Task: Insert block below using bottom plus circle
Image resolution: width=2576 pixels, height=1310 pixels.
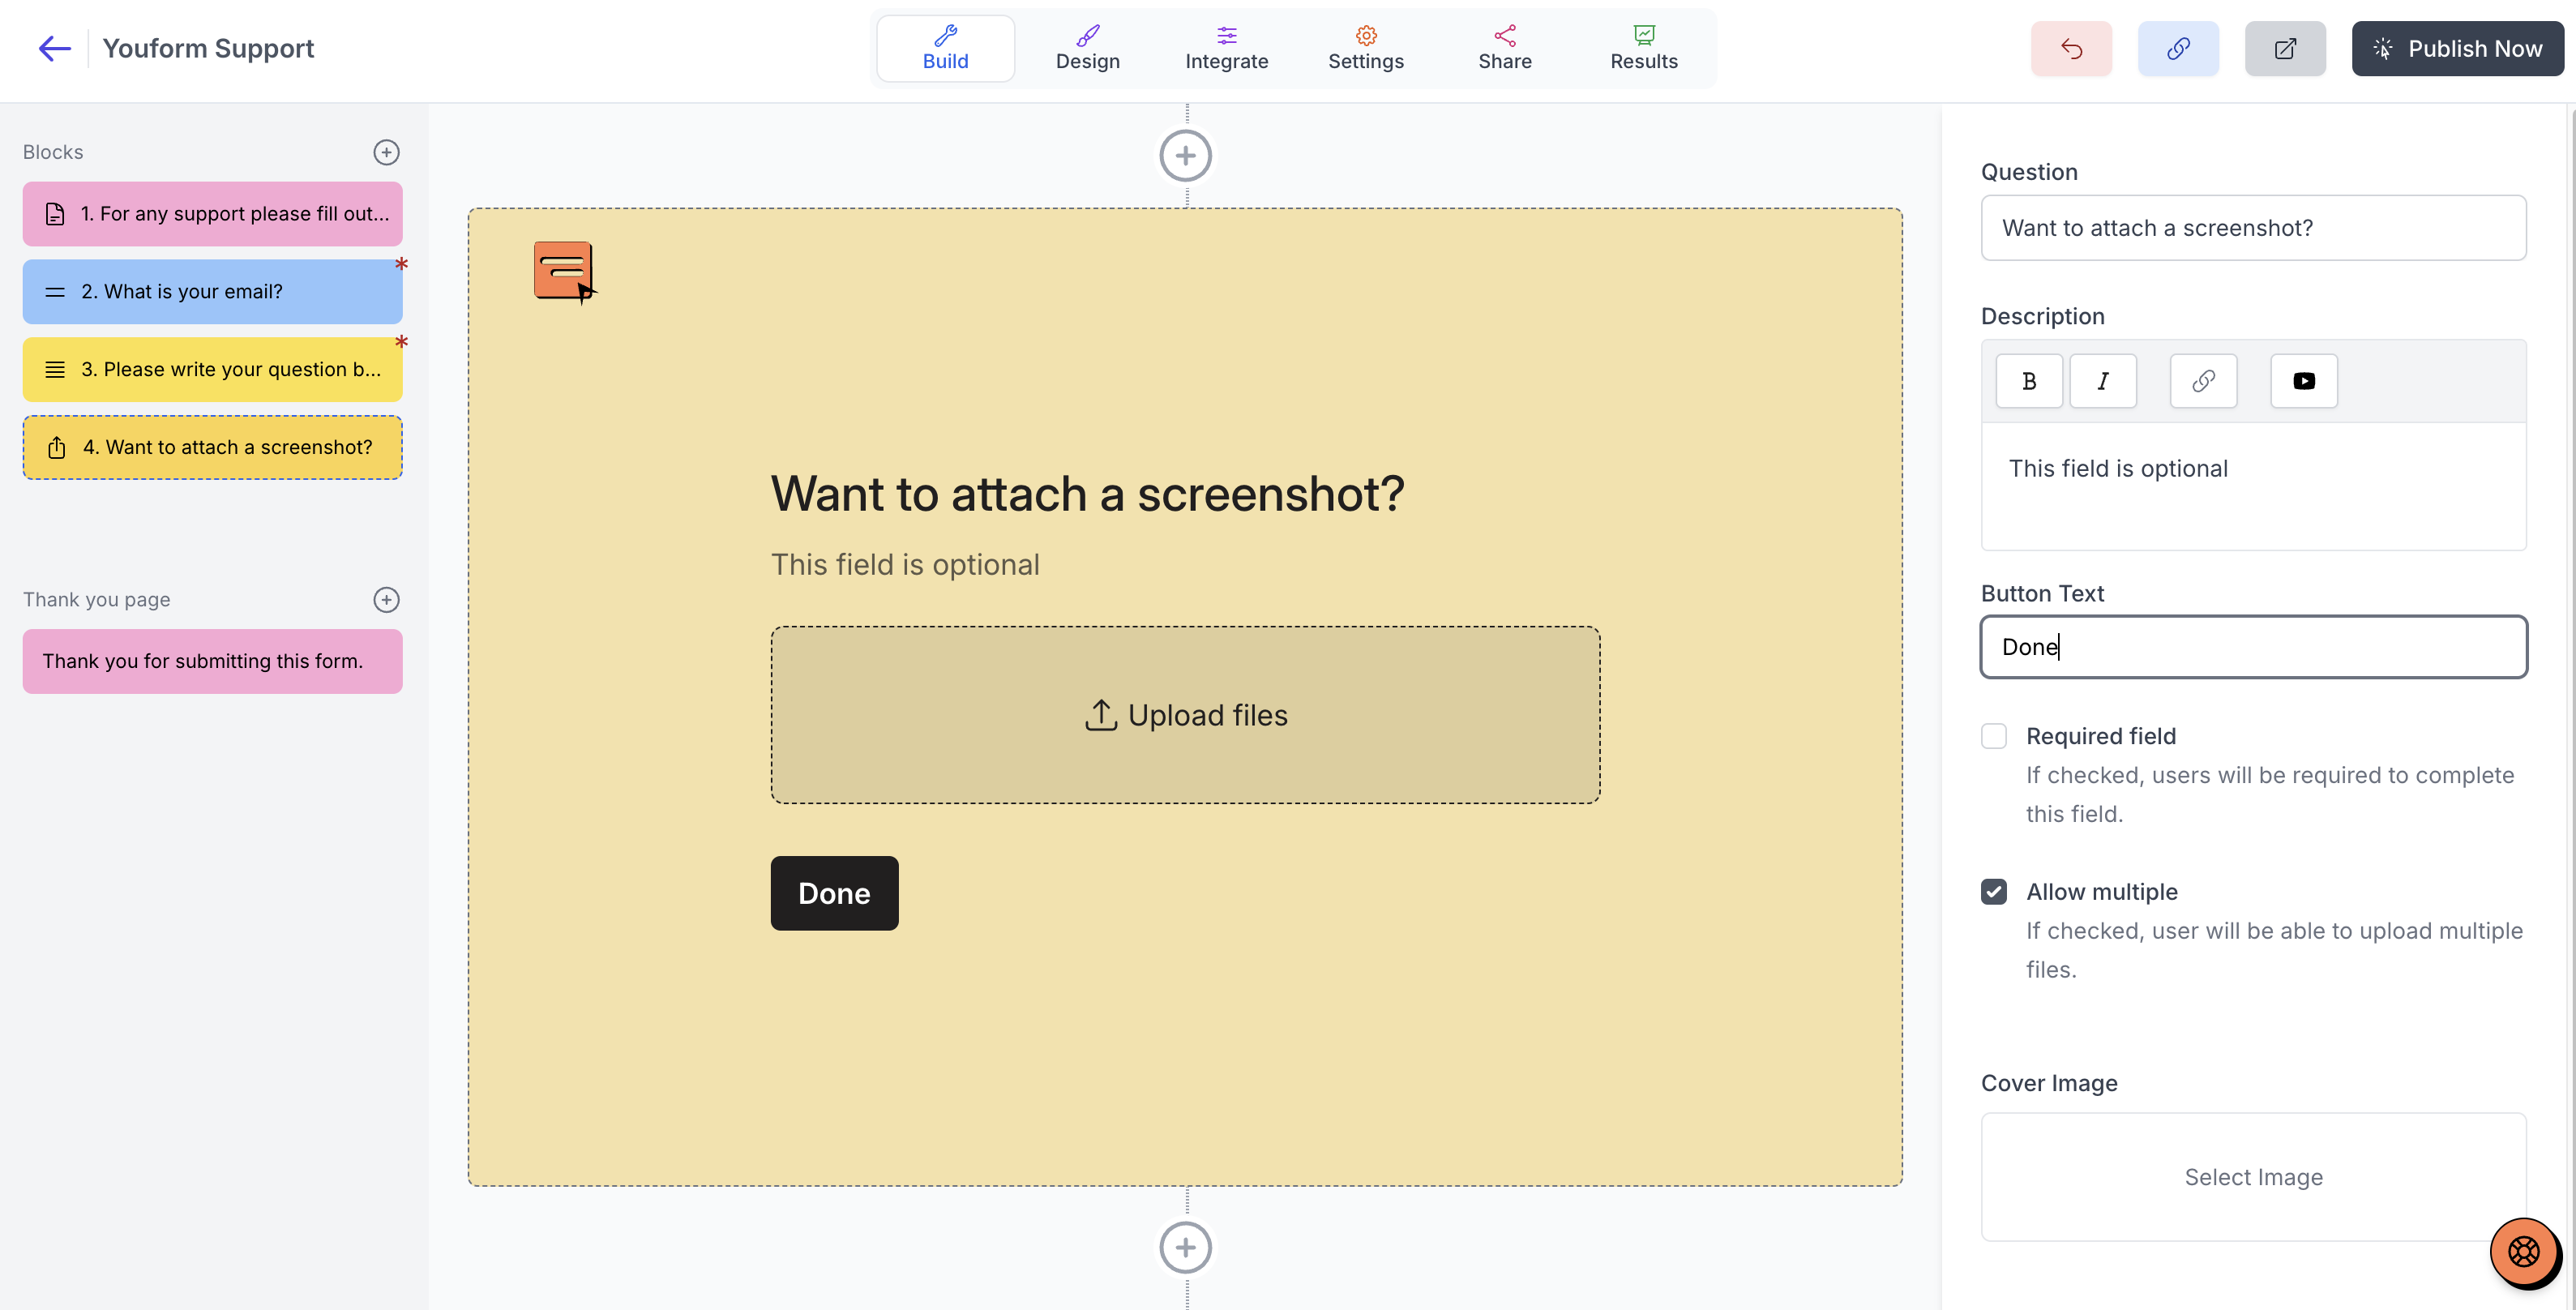Action: click(x=1185, y=1247)
